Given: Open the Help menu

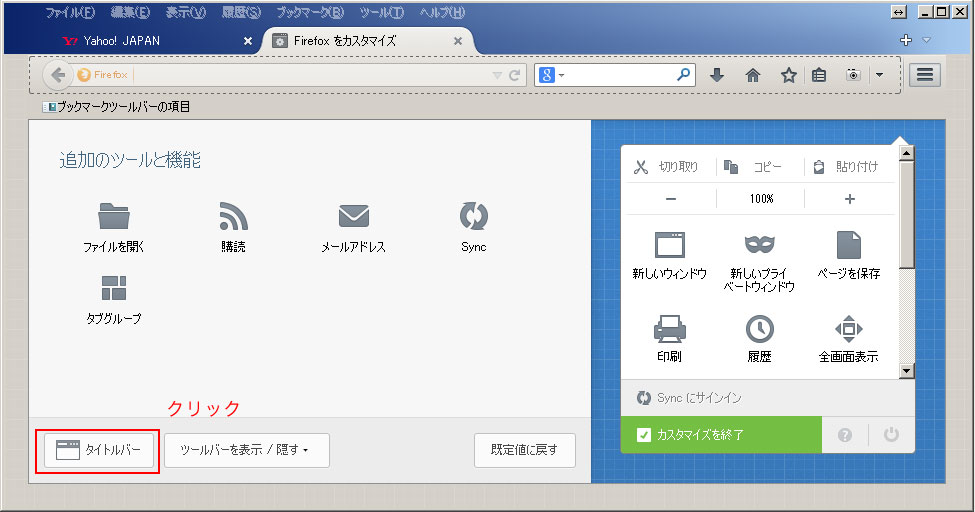Looking at the screenshot, I should coord(442,12).
